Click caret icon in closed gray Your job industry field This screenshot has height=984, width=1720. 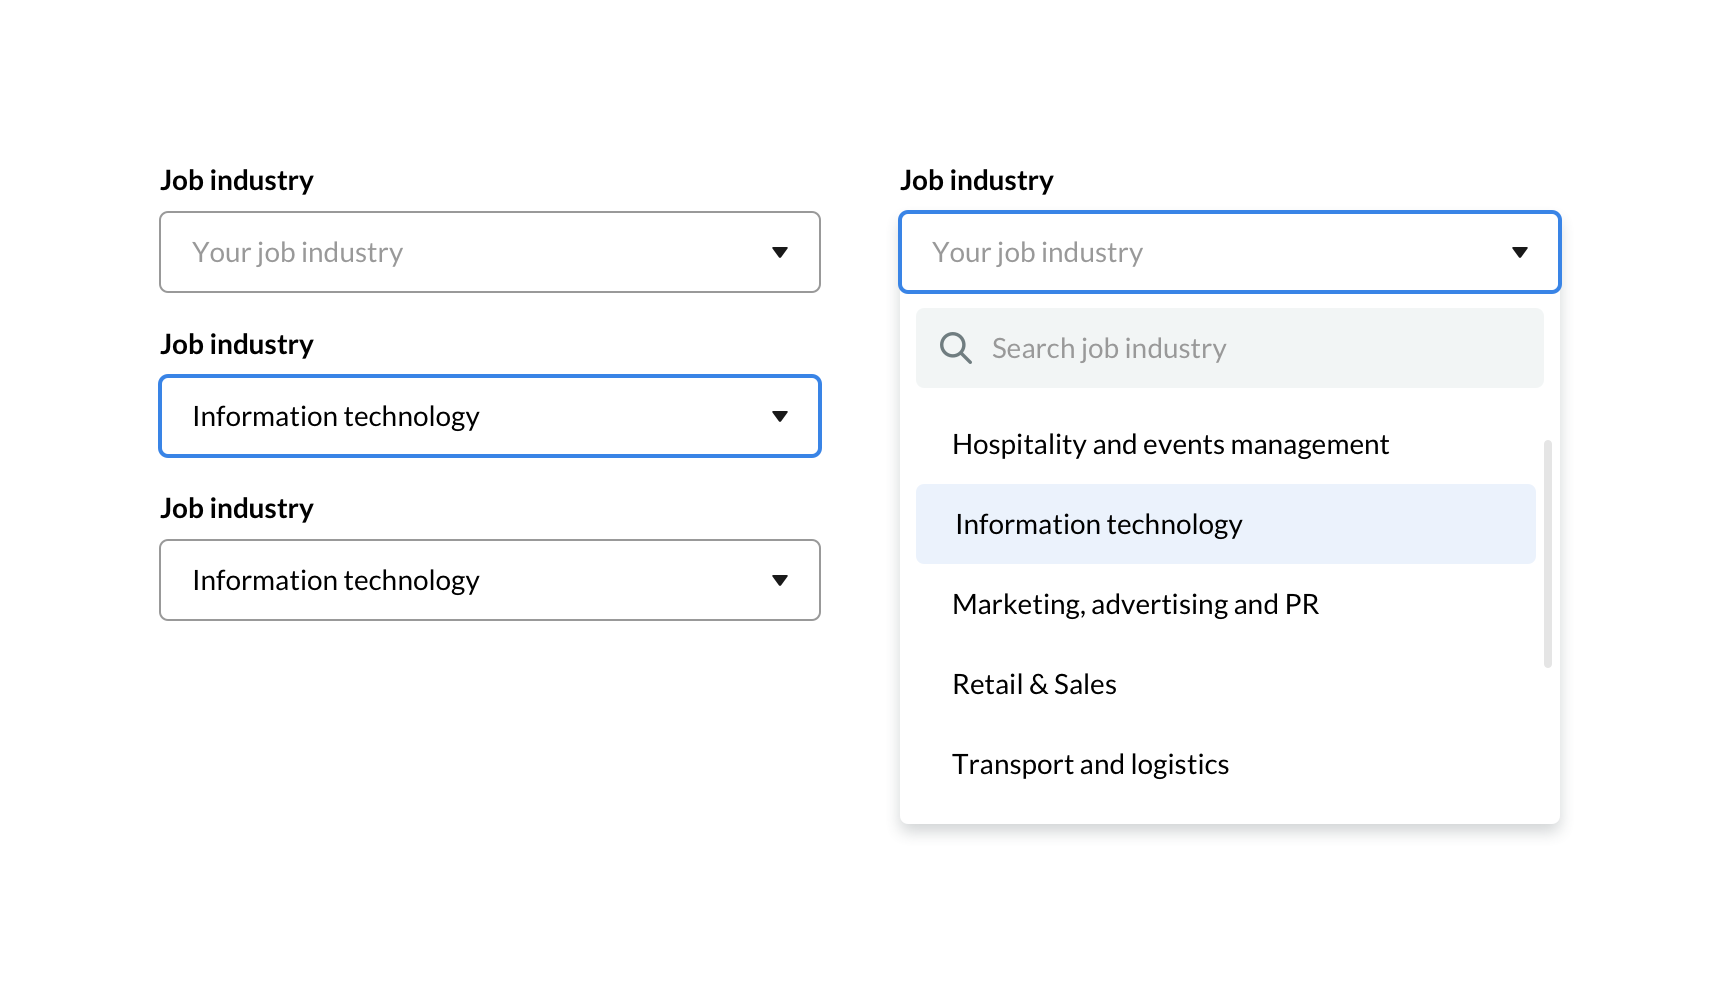pyautogui.click(x=780, y=252)
